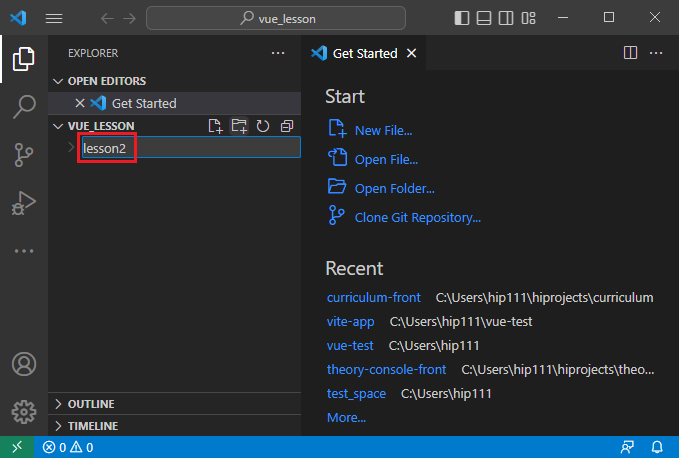Screen dimensions: 679x458
Task: Open recent project curriculum-front
Action: click(x=373, y=297)
